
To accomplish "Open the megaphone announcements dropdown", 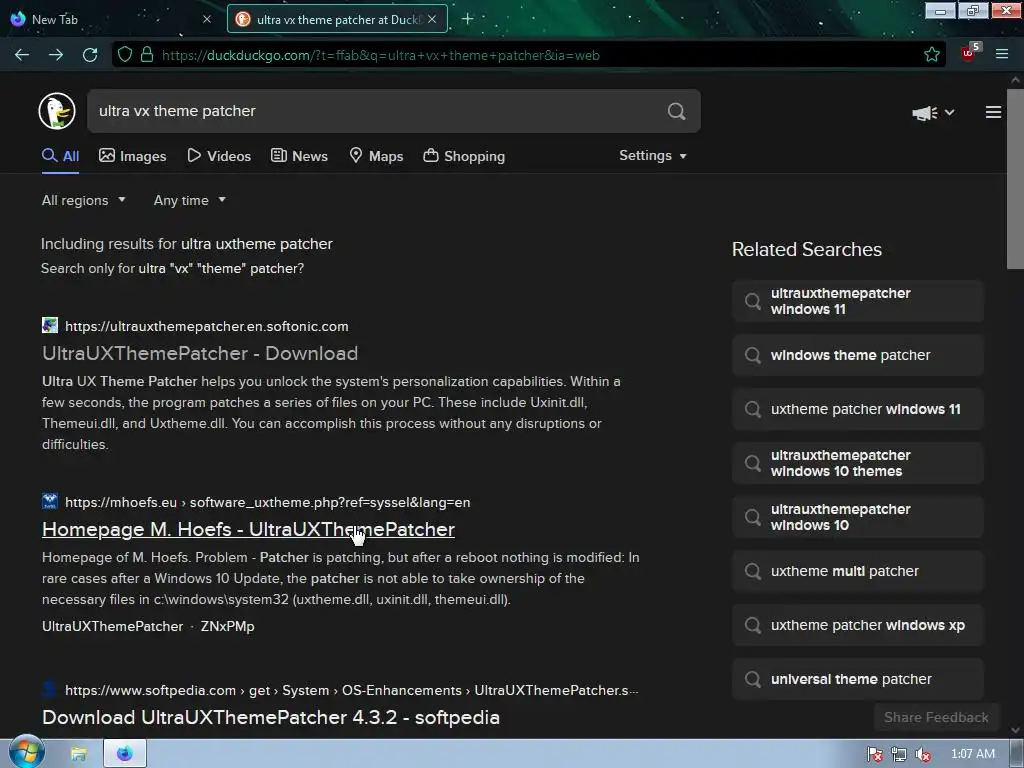I will coord(933,113).
